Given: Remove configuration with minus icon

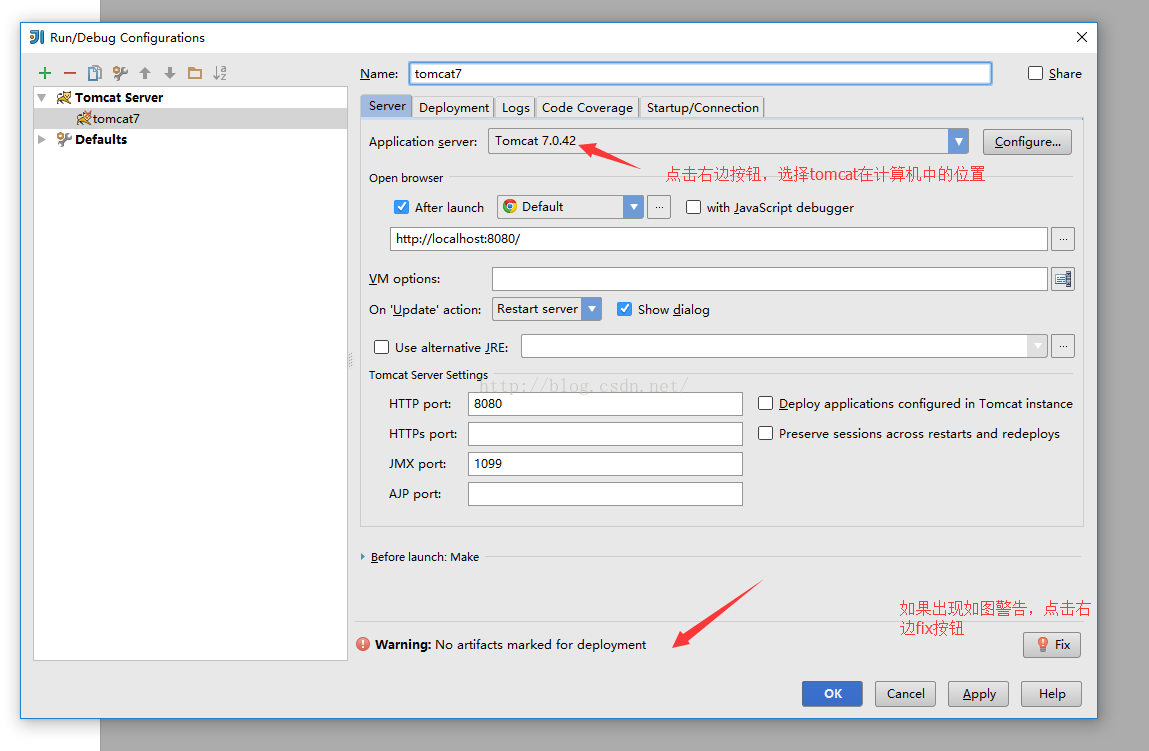Looking at the screenshot, I should 70,73.
